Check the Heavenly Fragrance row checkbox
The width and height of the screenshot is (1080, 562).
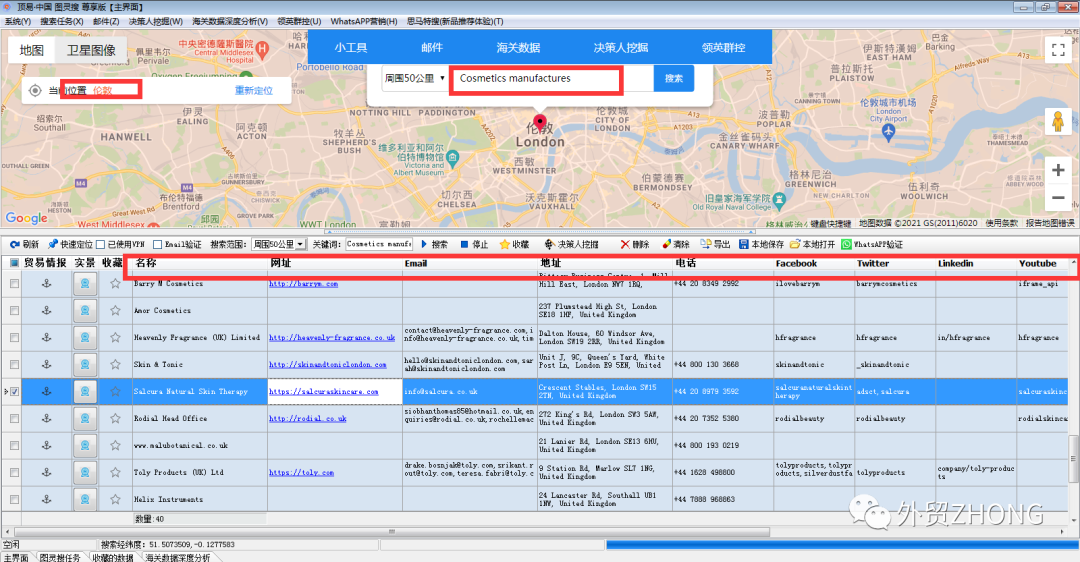[14, 337]
